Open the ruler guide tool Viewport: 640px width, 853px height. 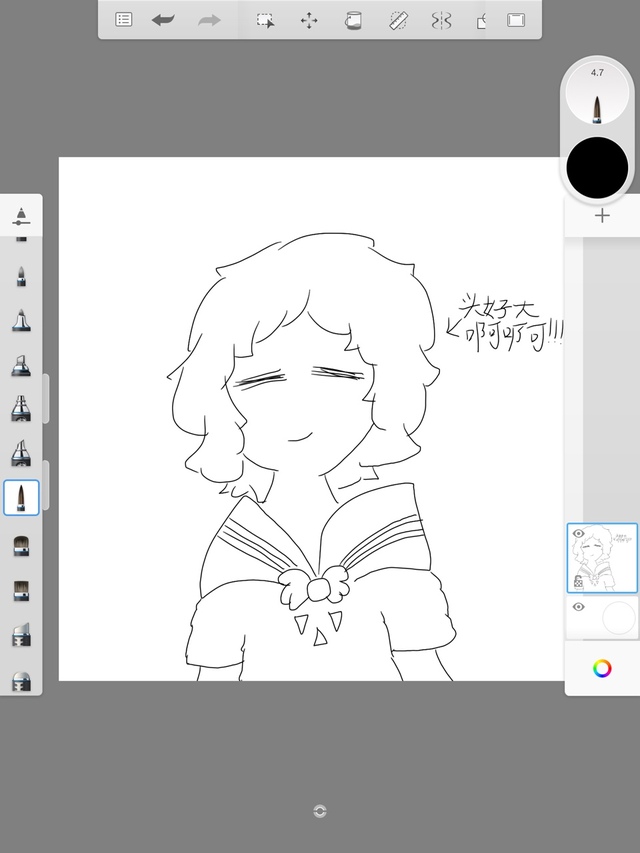coord(398,20)
